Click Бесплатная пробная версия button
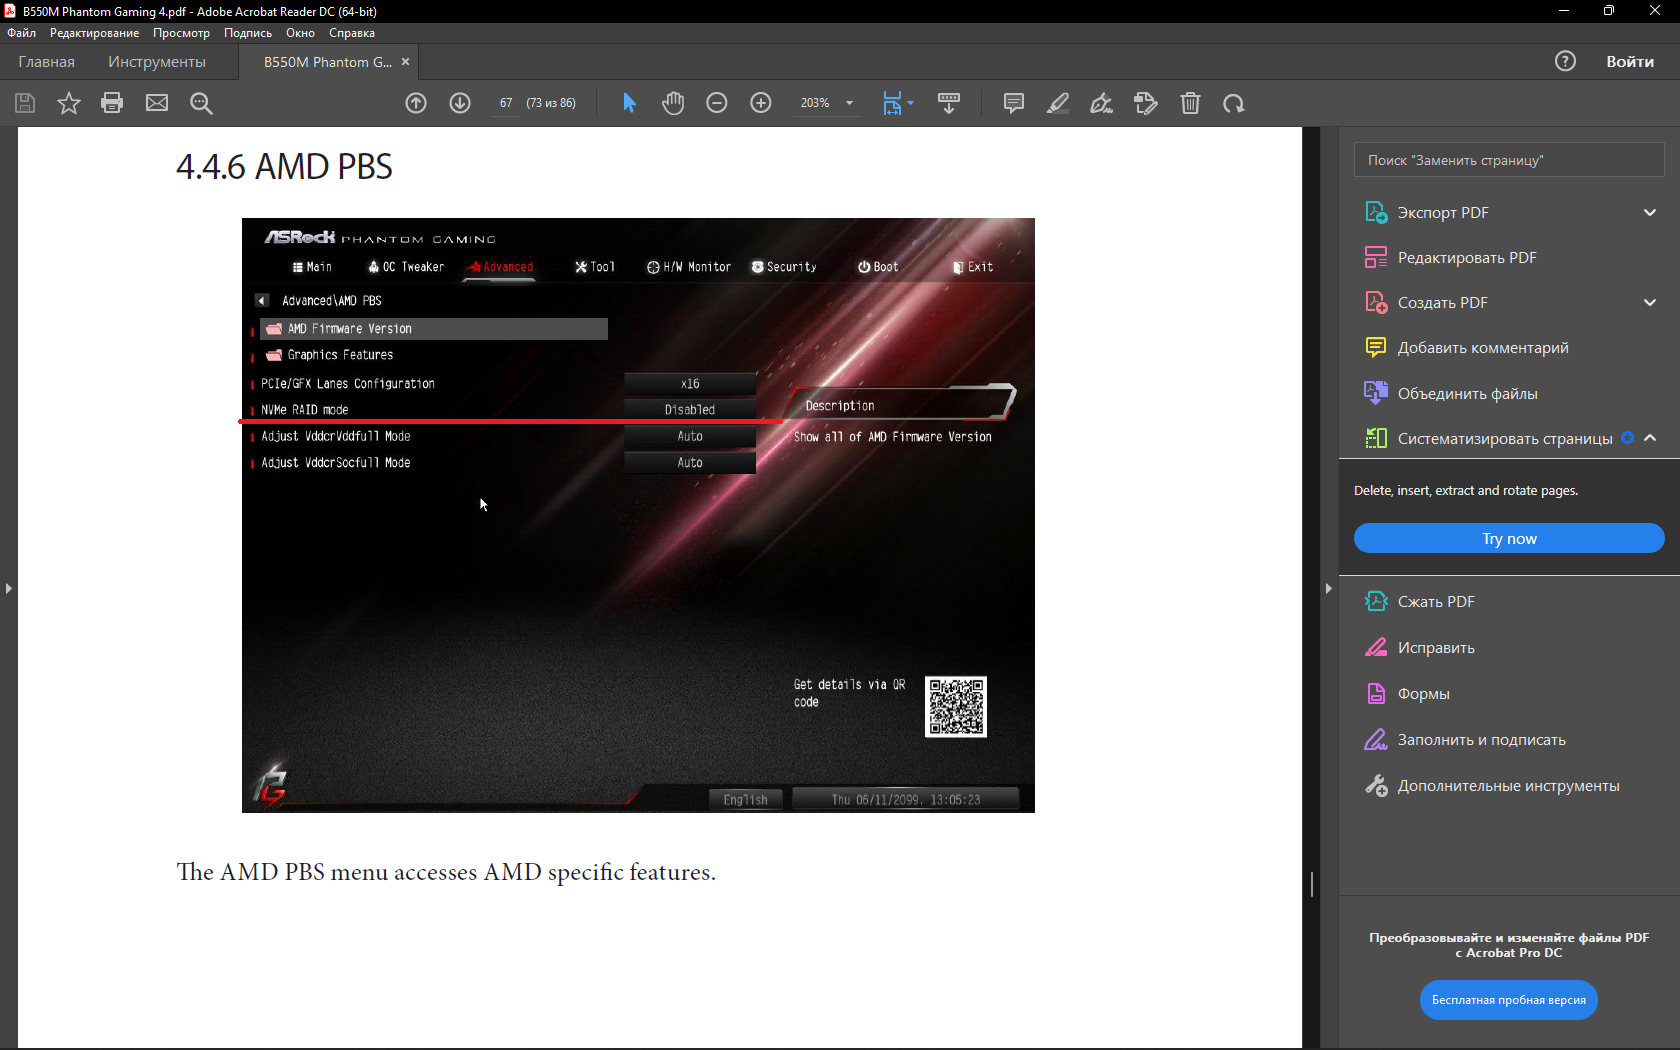The image size is (1680, 1050). [1509, 1000]
